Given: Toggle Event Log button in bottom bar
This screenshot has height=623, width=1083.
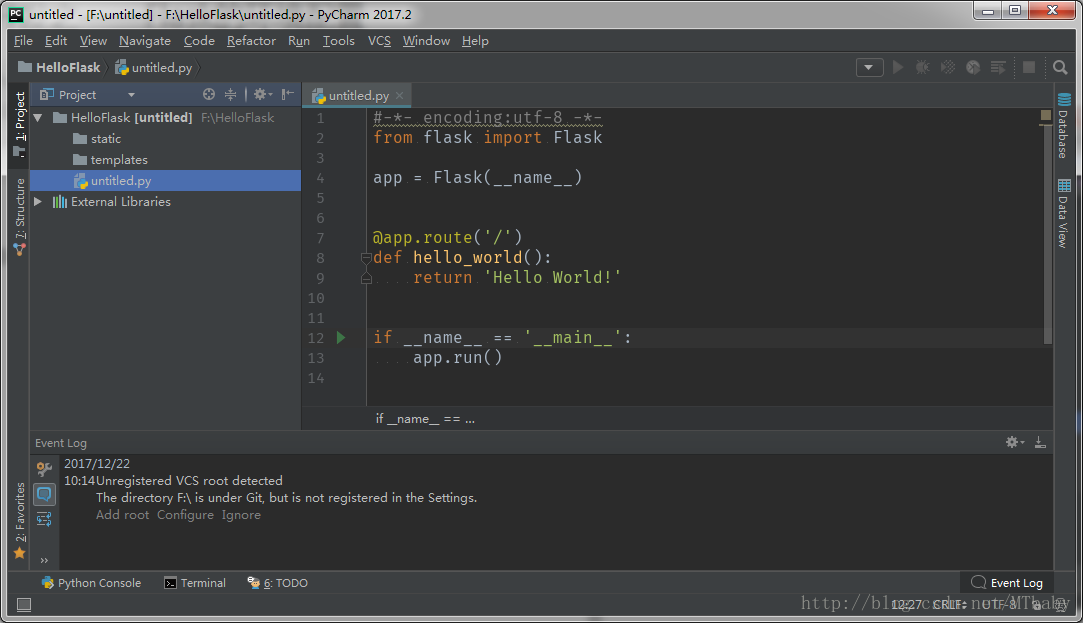Looking at the screenshot, I should click(x=1007, y=583).
